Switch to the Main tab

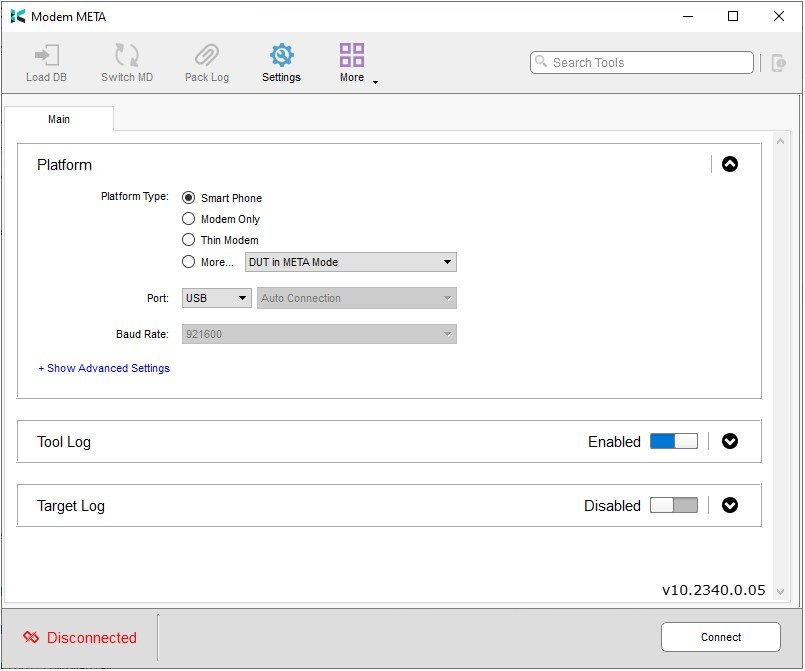[59, 119]
